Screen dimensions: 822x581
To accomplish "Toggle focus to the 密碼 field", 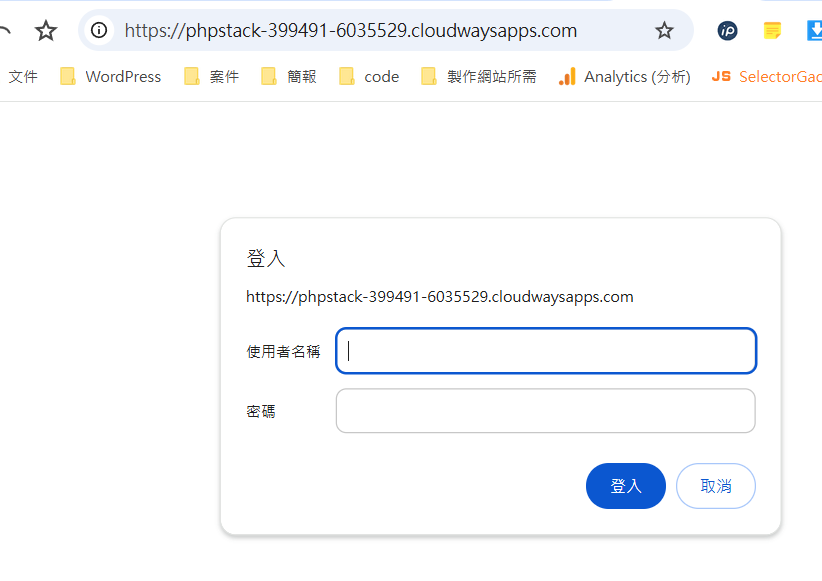I will pos(545,410).
